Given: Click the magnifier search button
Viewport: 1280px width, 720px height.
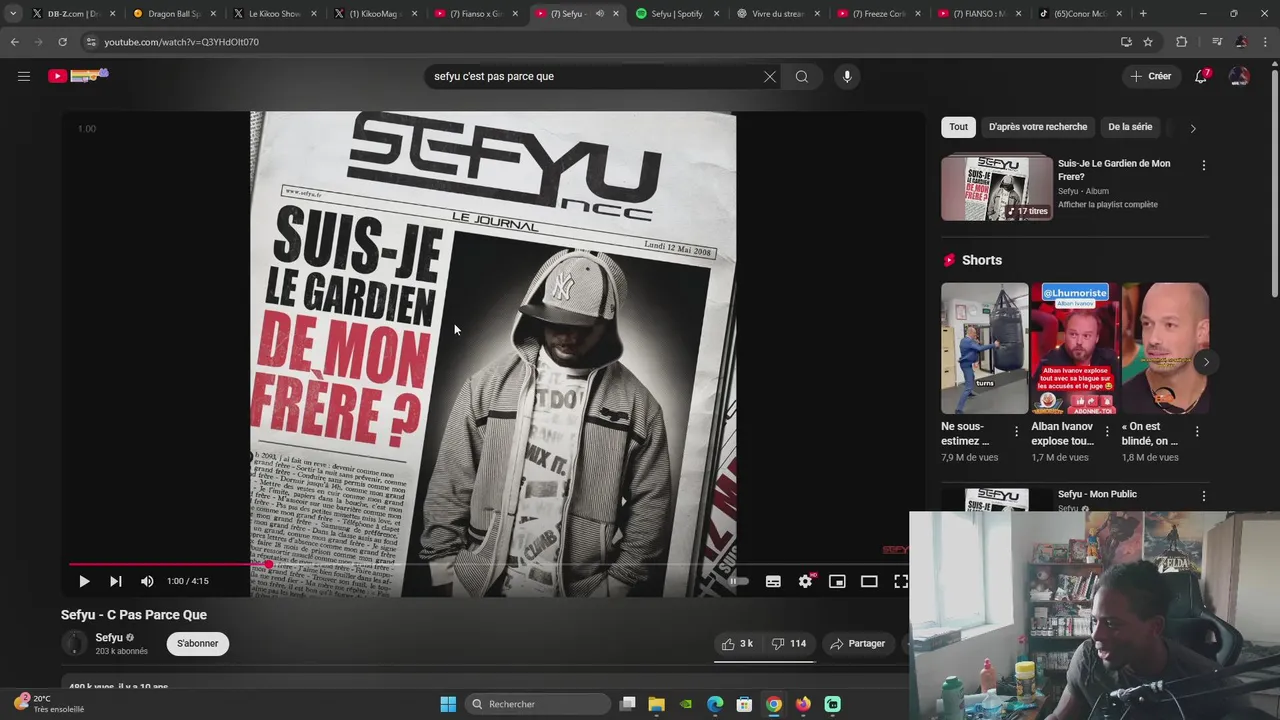Looking at the screenshot, I should pos(802,77).
